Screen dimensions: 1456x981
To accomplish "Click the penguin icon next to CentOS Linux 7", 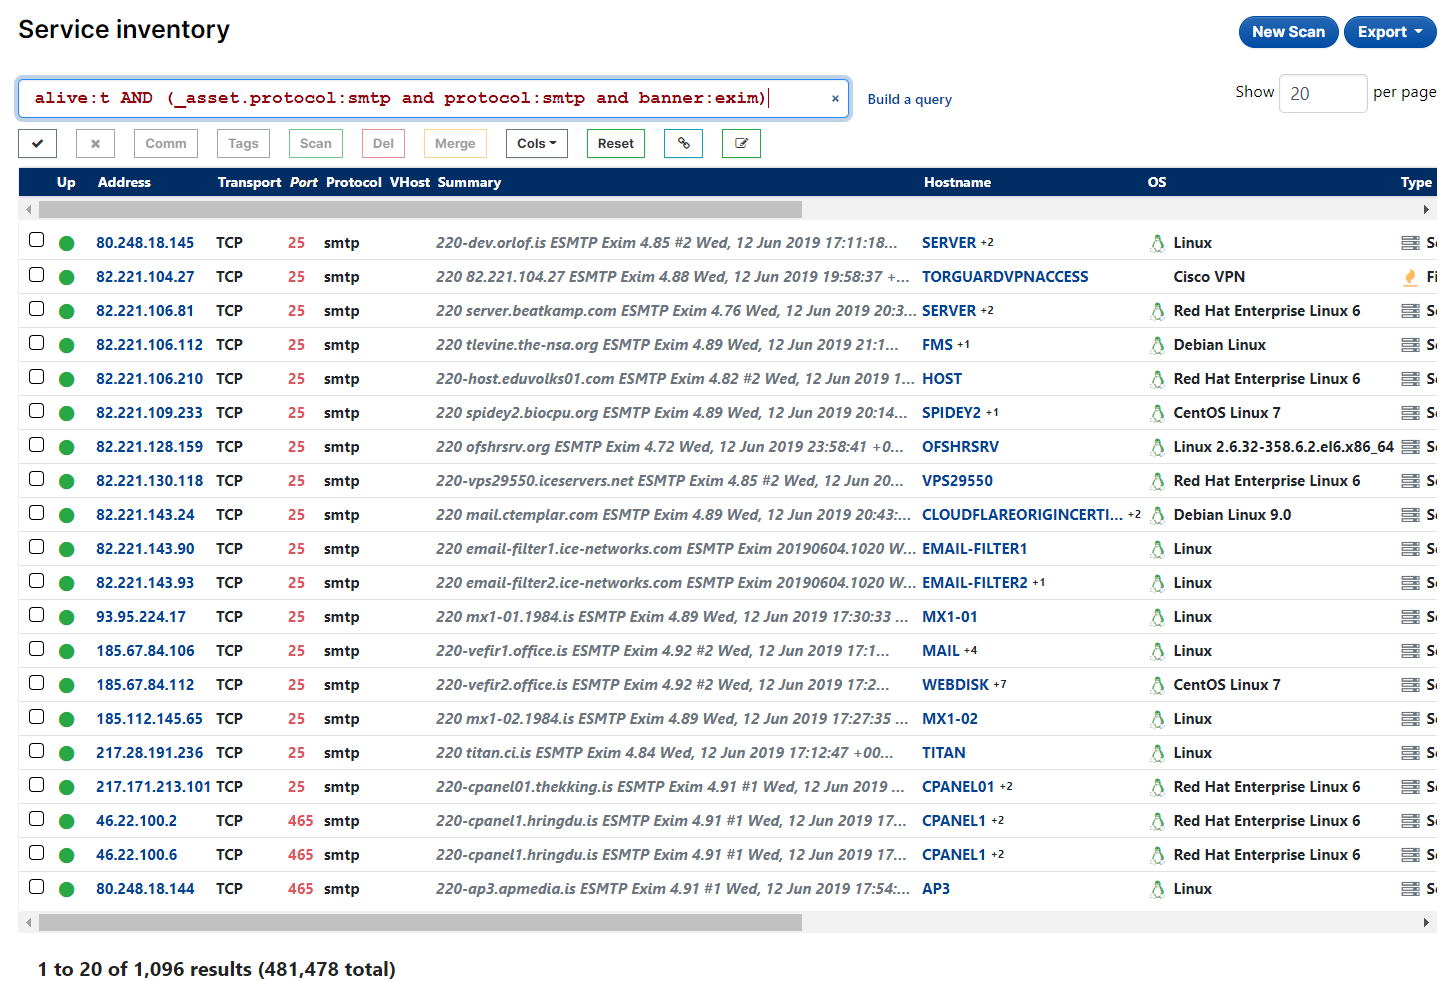I will (x=1157, y=412).
